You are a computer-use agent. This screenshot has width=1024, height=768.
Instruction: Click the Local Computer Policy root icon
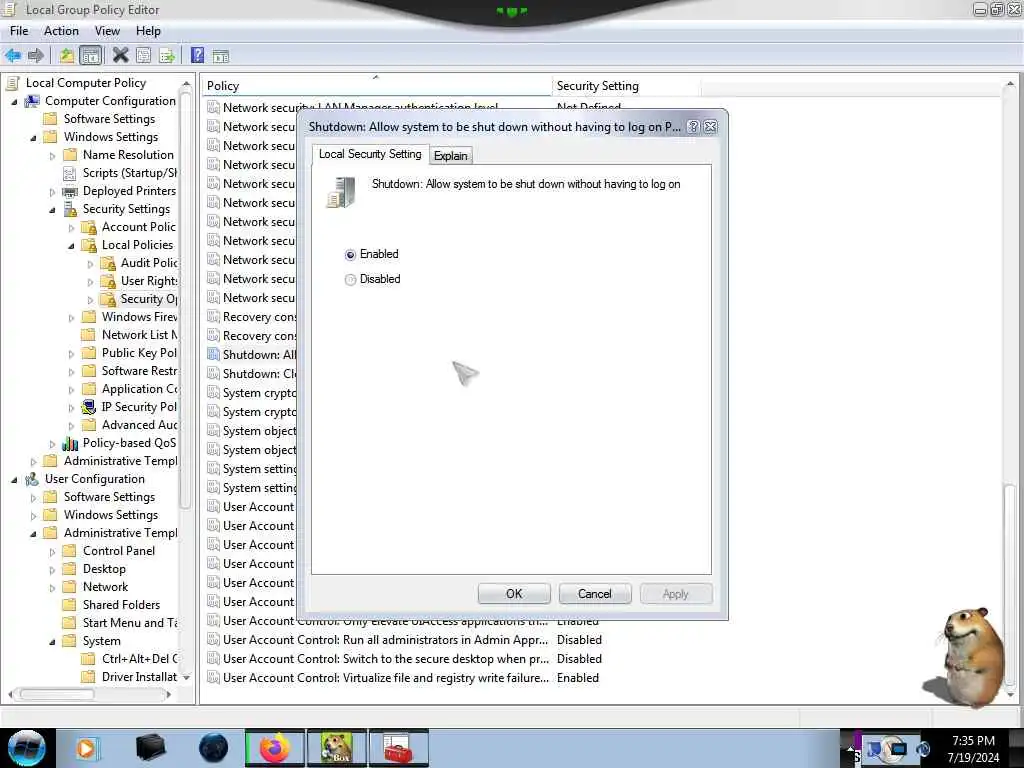pyautogui.click(x=12, y=83)
